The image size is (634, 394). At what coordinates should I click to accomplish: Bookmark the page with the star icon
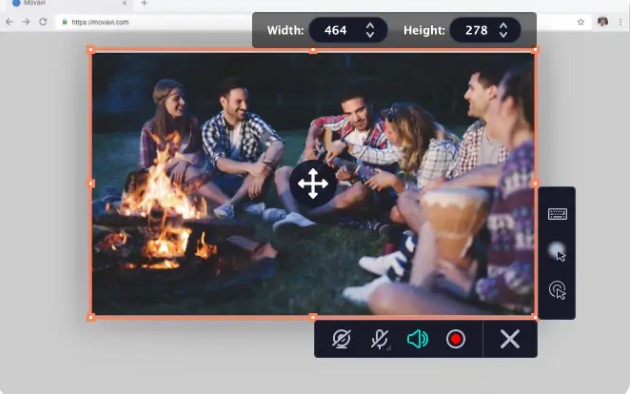tap(581, 22)
